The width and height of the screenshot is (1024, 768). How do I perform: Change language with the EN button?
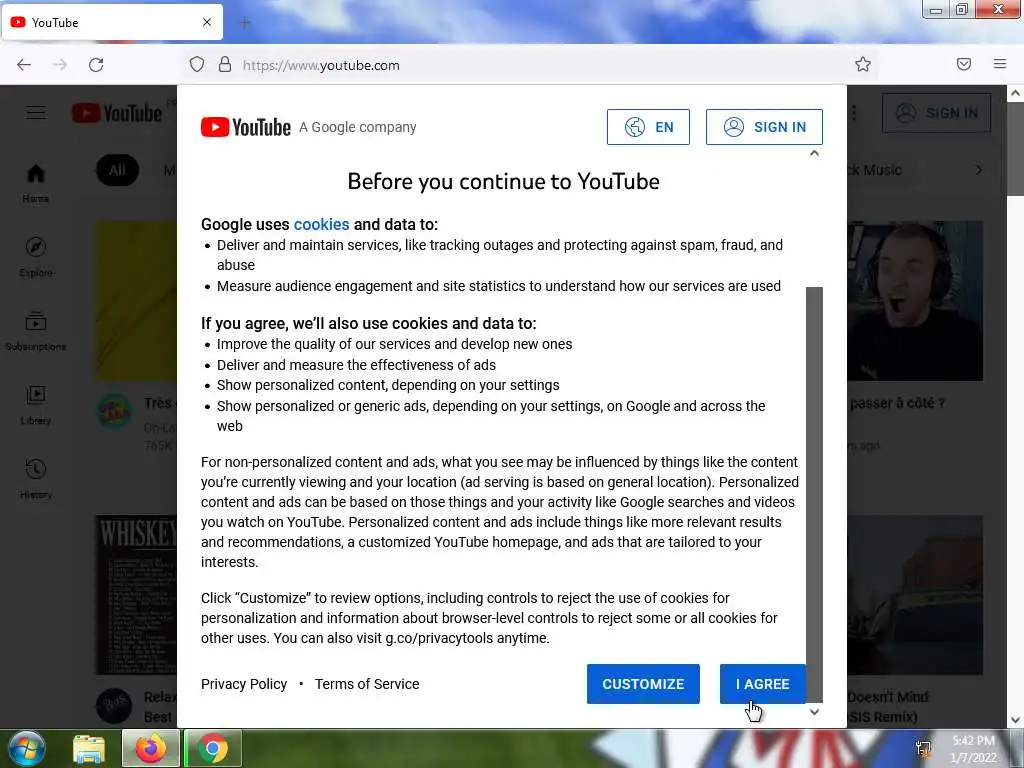tap(648, 127)
